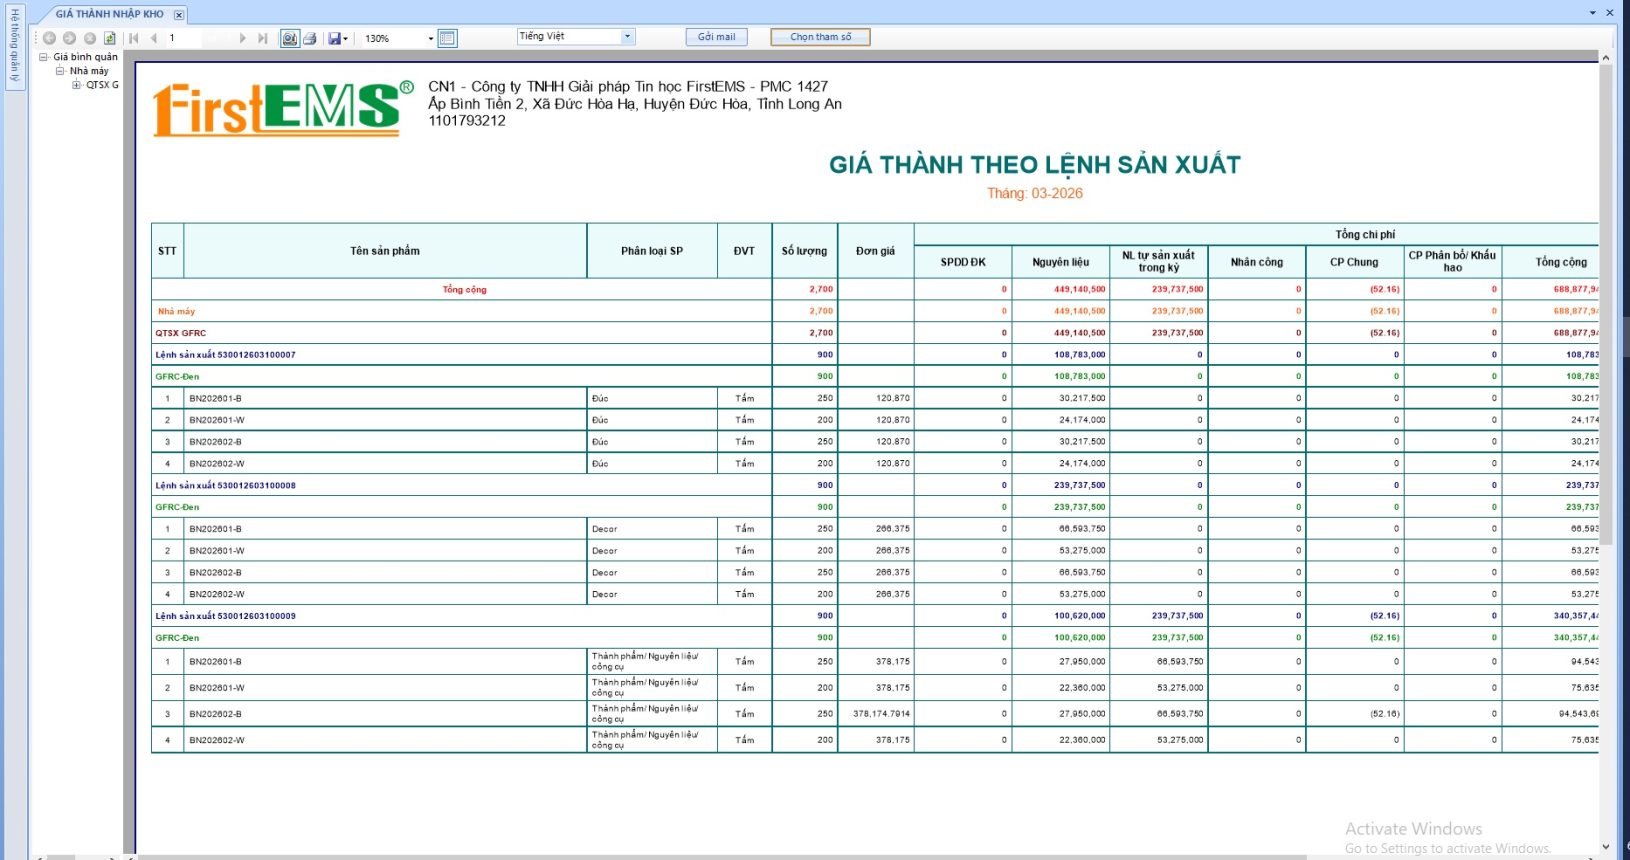Jump to the last report page

[x=262, y=38]
